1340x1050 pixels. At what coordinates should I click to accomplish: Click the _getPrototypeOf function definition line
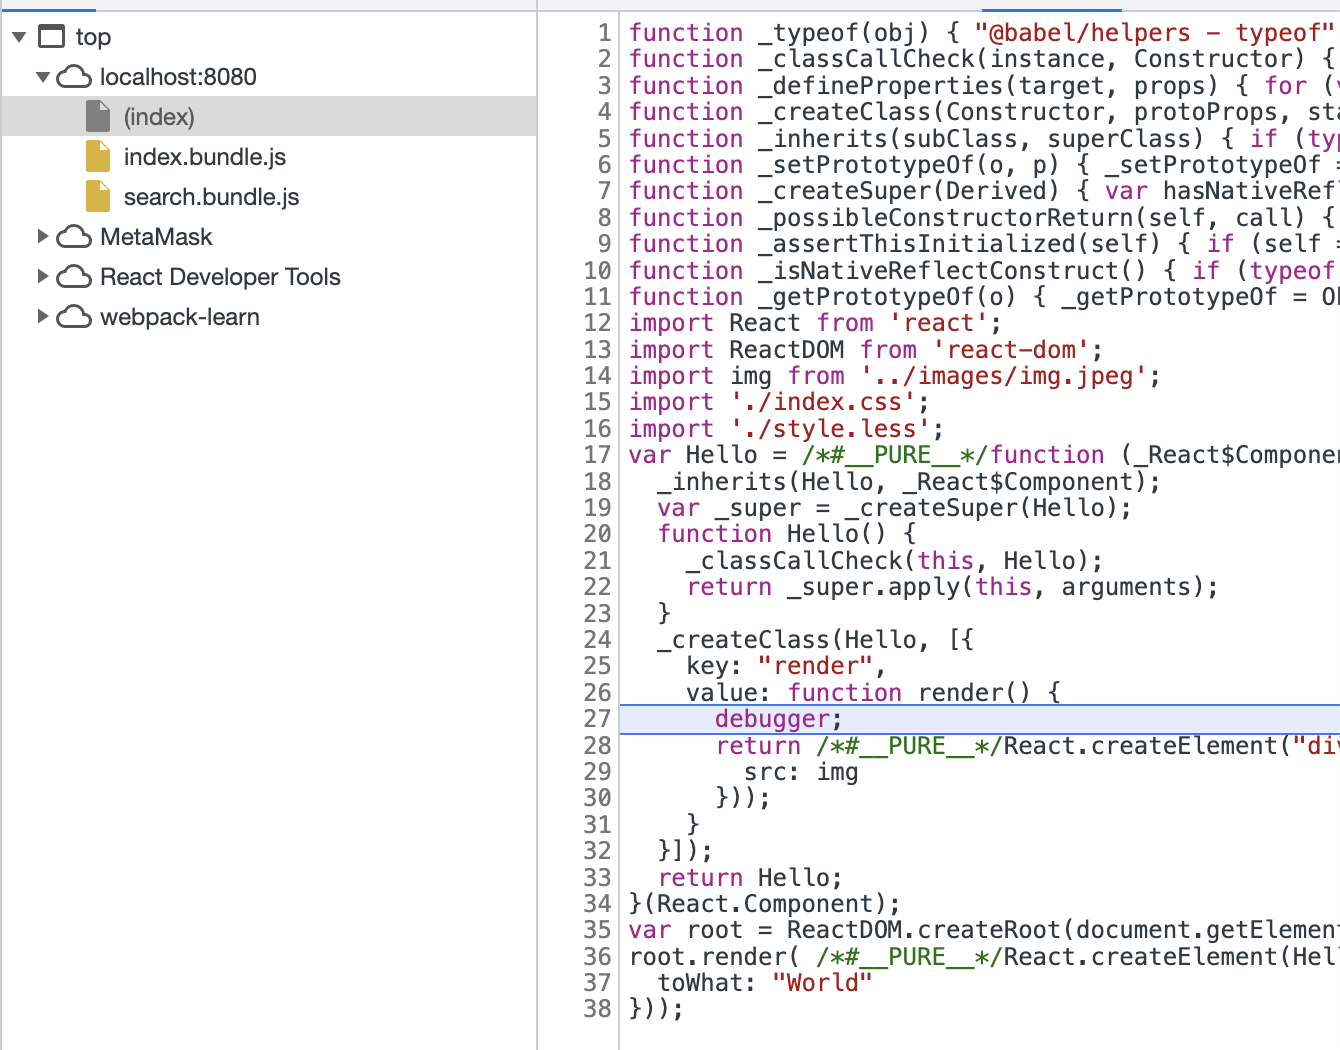click(x=984, y=297)
